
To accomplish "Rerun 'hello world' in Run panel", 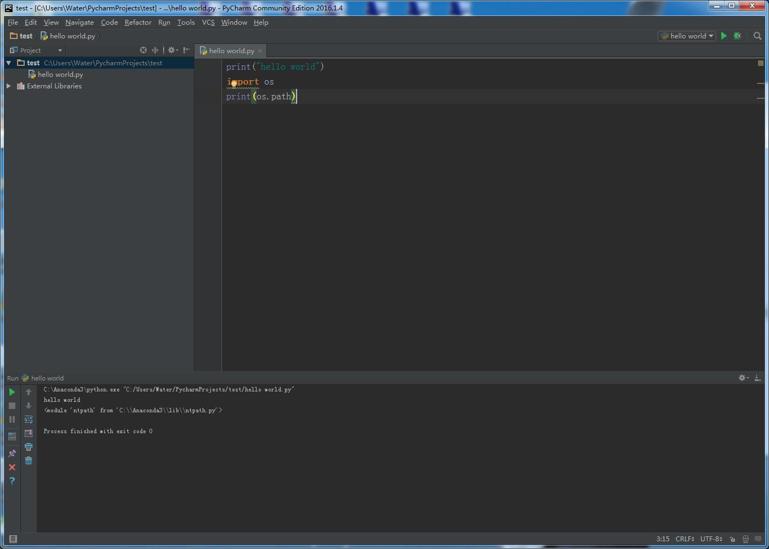I will point(12,392).
